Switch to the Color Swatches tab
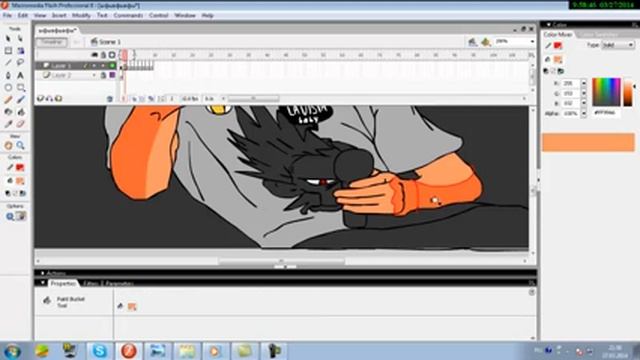 click(x=599, y=35)
